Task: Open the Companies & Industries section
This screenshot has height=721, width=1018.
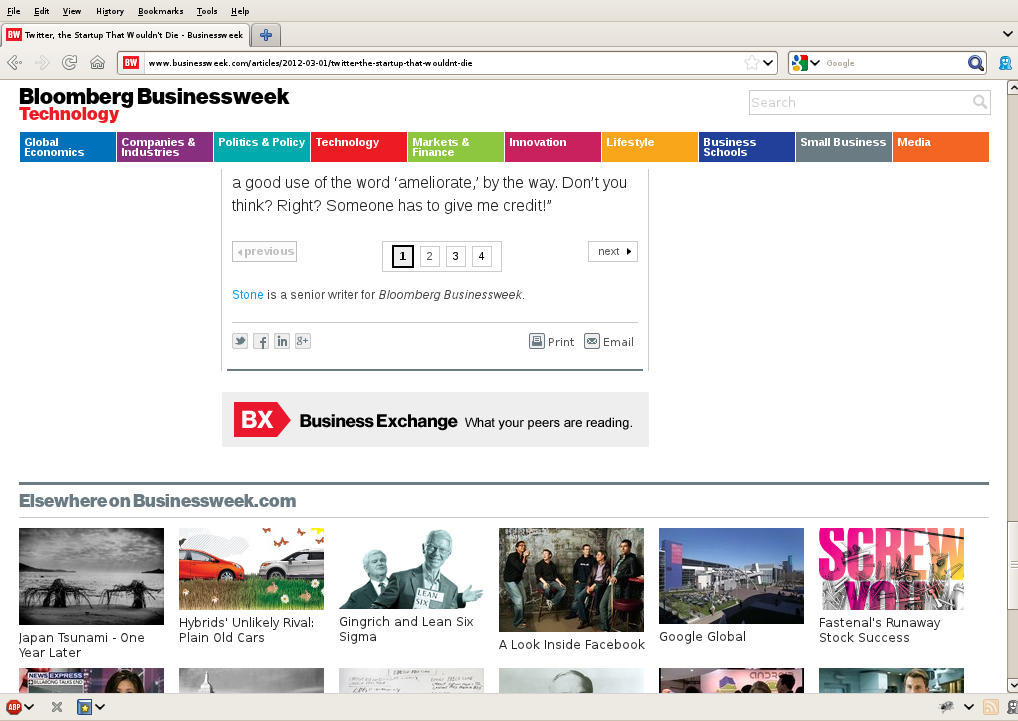Action: point(165,147)
